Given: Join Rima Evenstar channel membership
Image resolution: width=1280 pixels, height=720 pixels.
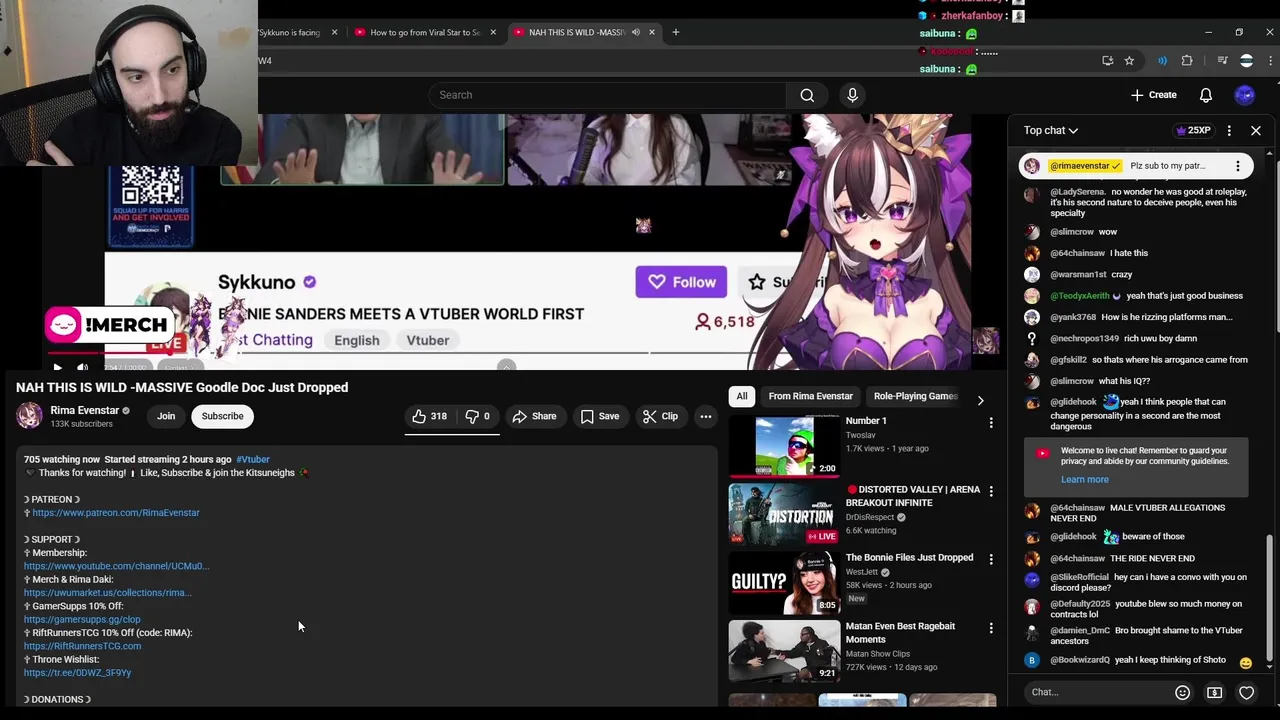Looking at the screenshot, I should (166, 416).
